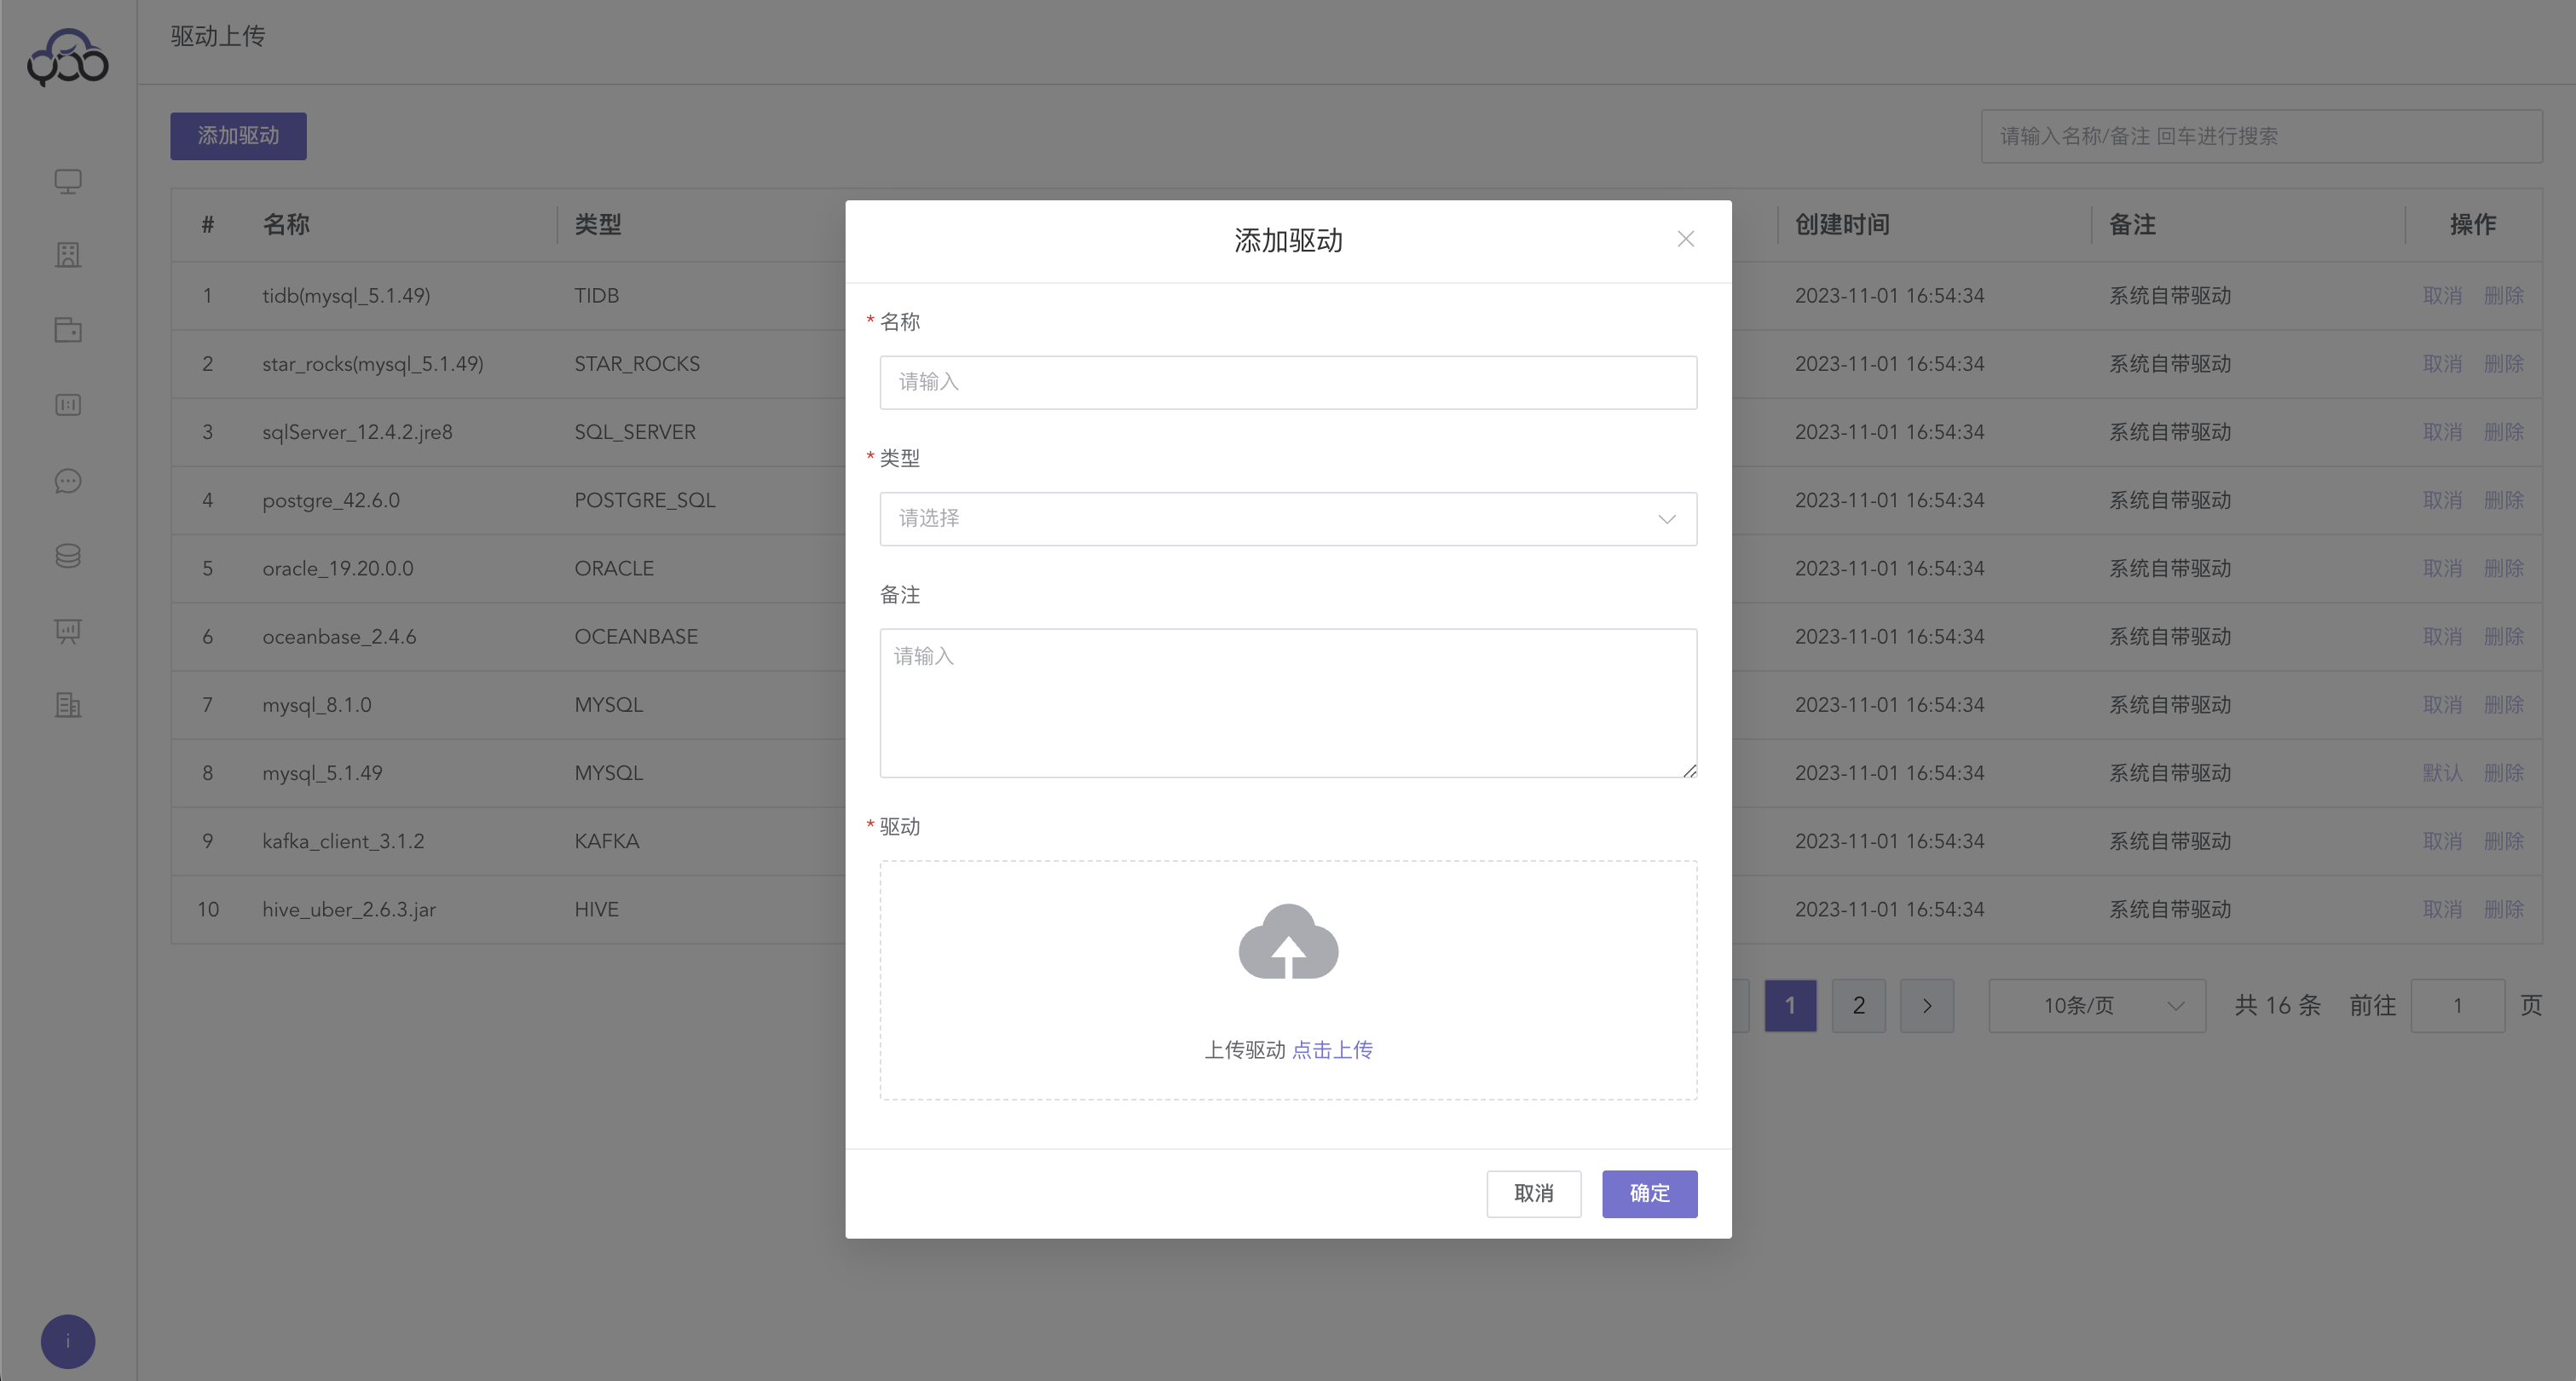2576x1381 pixels.
Task: Click the ORACLE type cell
Action: (x=614, y=568)
